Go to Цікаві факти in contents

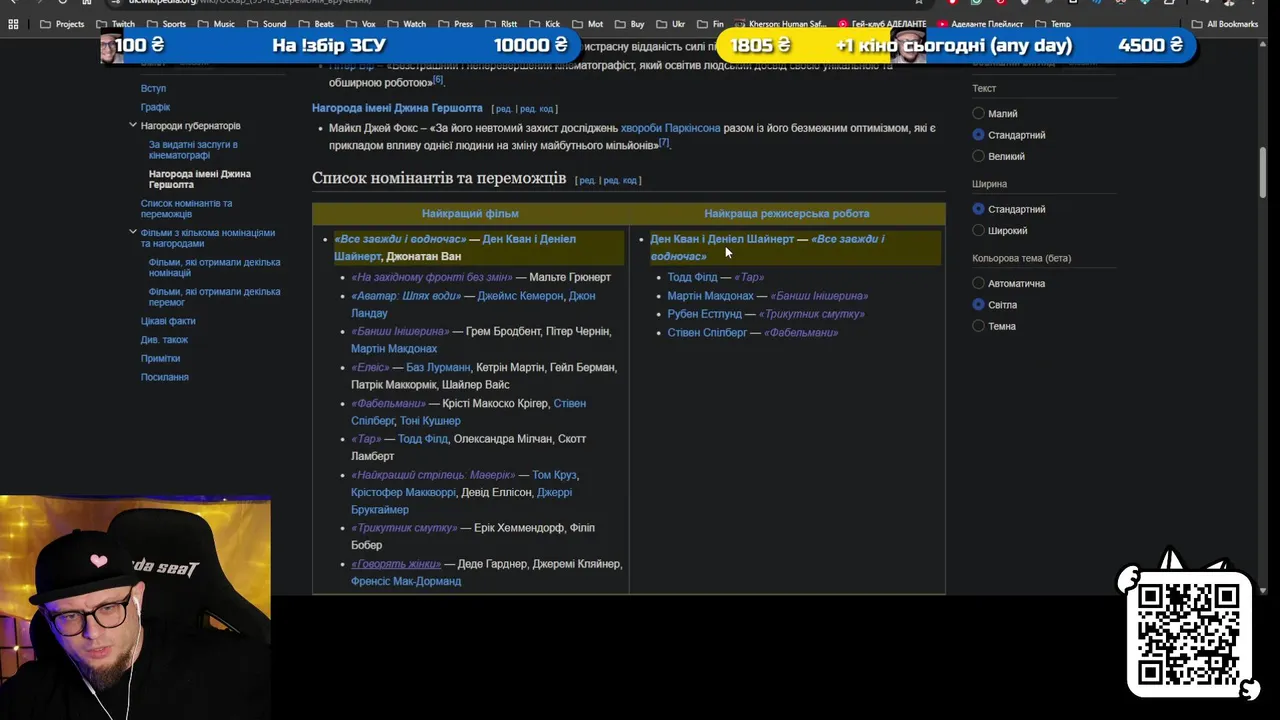pos(168,321)
